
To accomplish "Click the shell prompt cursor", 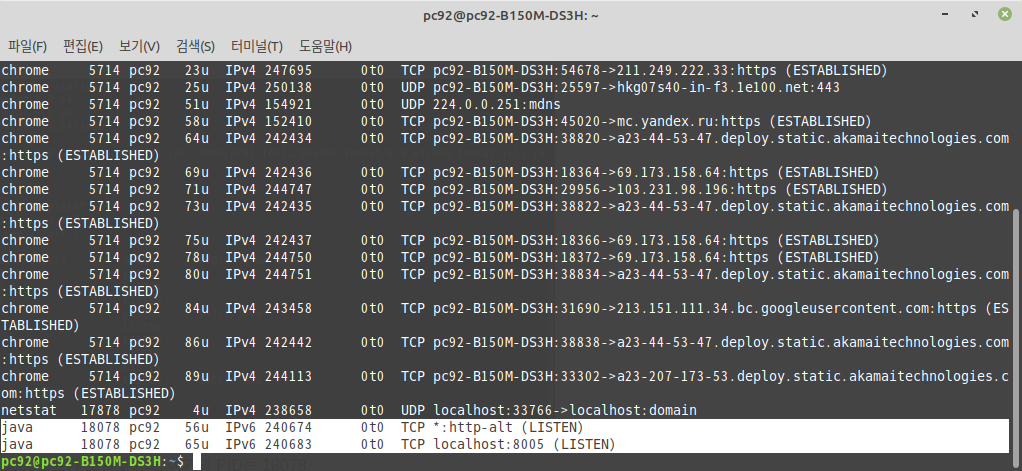I will click(197, 462).
